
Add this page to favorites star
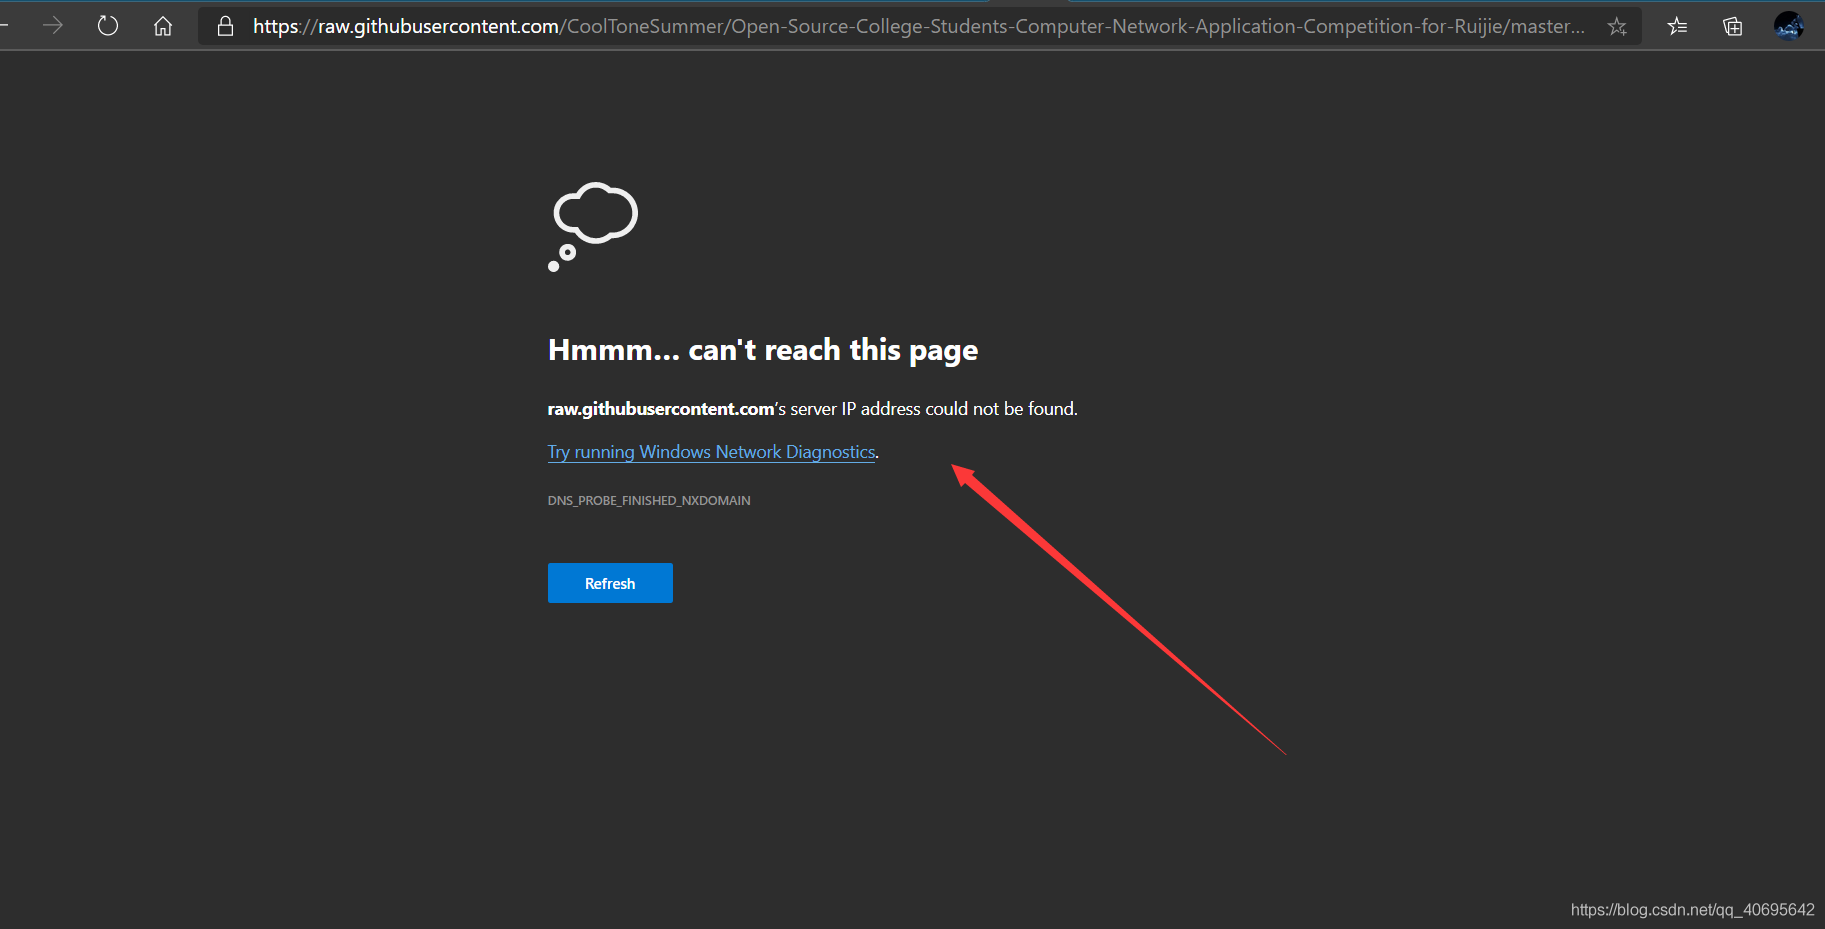(x=1617, y=27)
